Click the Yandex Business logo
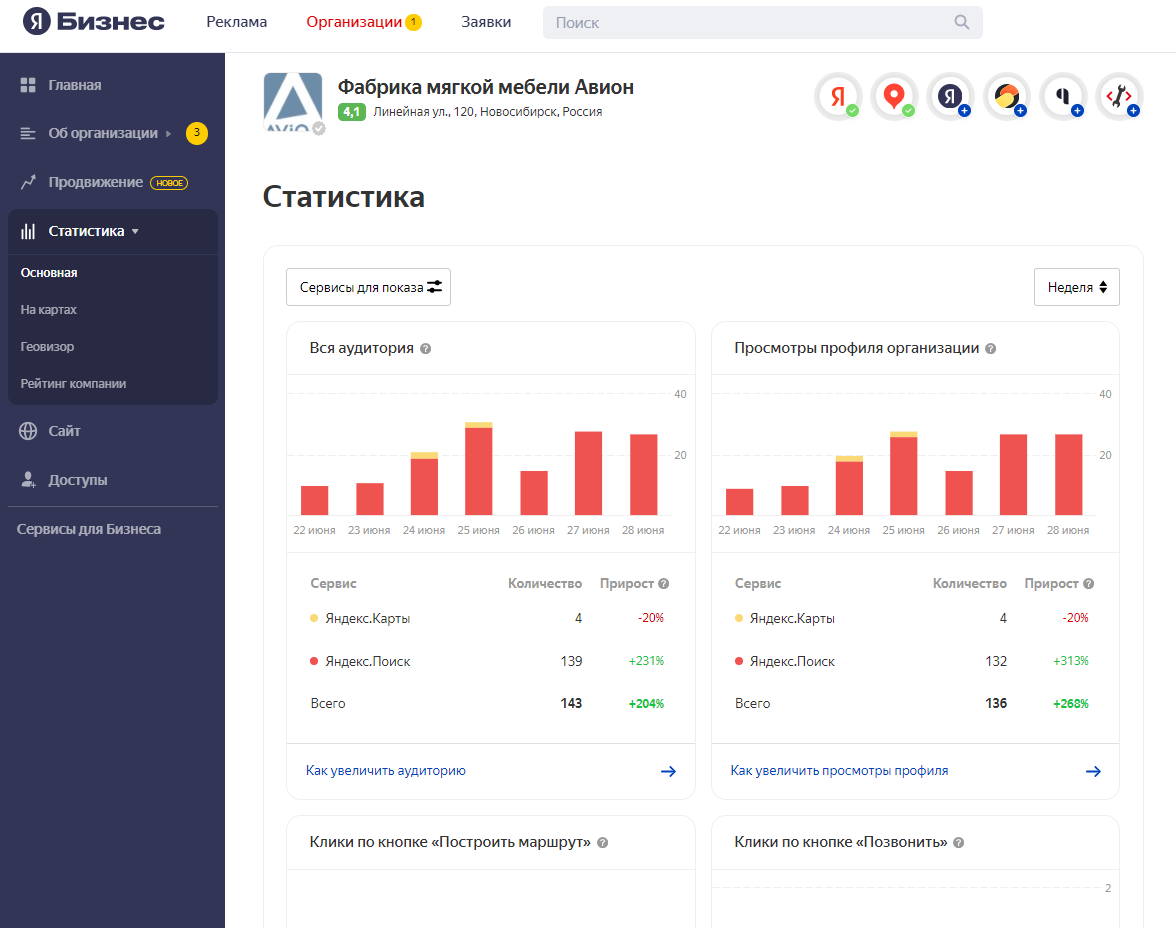The width and height of the screenshot is (1176, 928). coord(94,22)
